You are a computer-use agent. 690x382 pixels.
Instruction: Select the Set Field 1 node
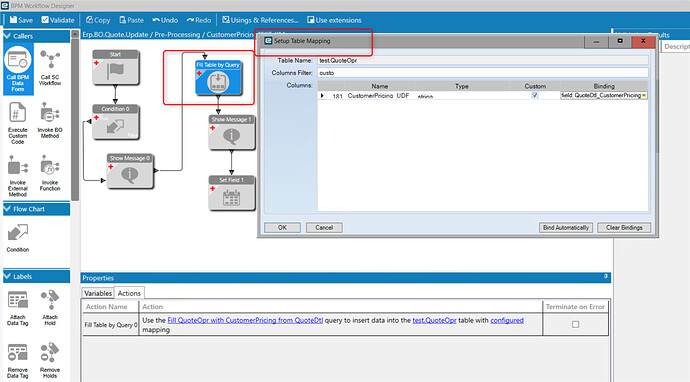pyautogui.click(x=231, y=193)
